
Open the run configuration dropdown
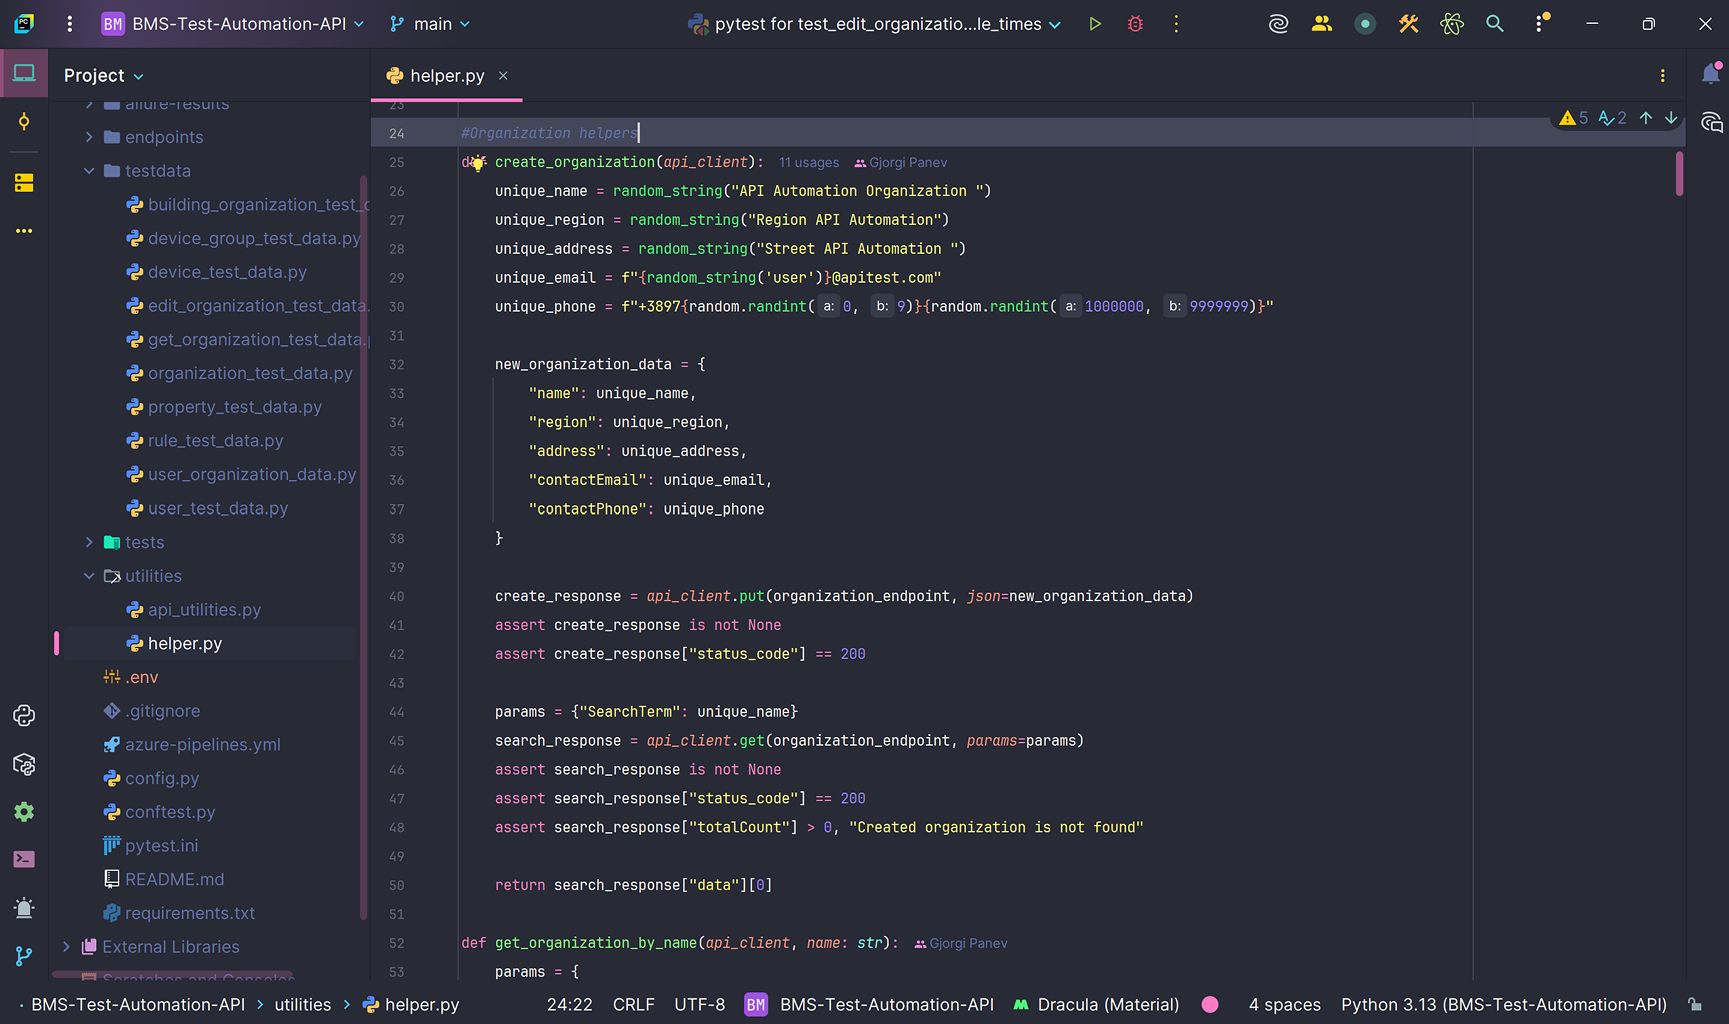875,23
